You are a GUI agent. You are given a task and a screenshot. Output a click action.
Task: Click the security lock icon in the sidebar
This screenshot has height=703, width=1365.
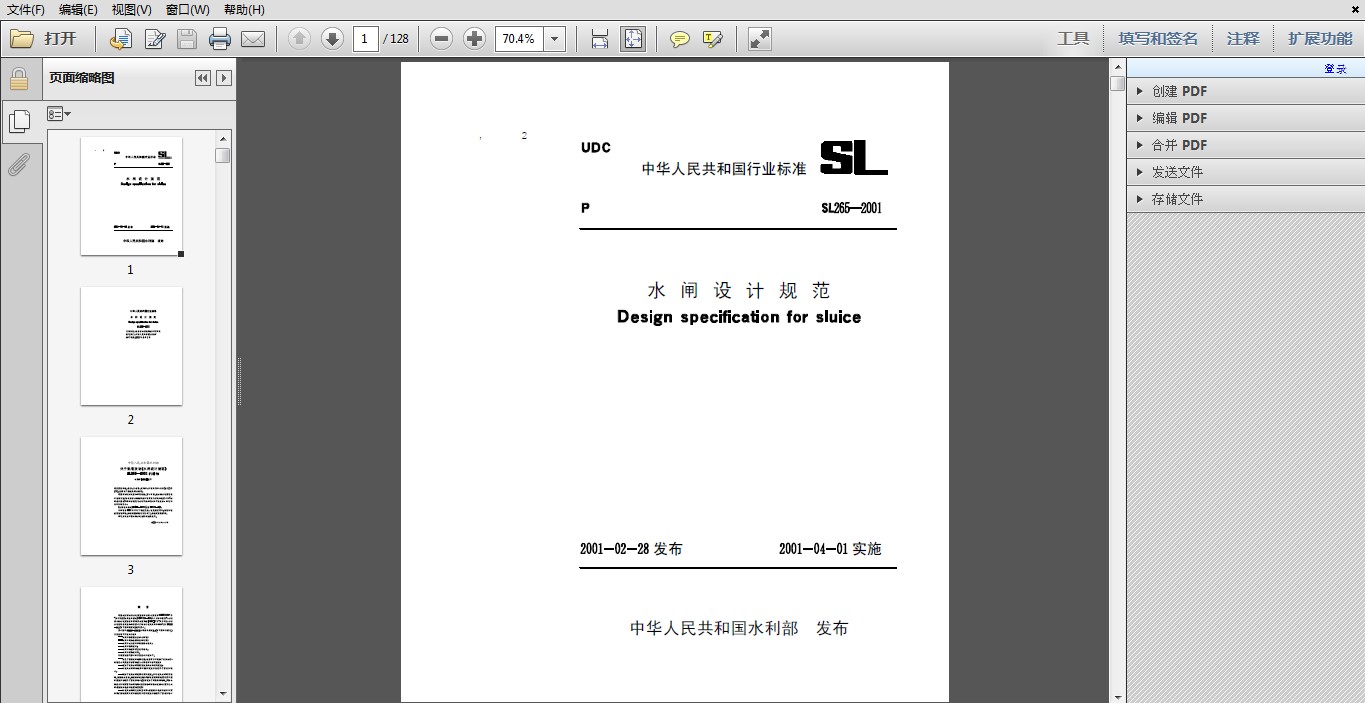click(18, 79)
